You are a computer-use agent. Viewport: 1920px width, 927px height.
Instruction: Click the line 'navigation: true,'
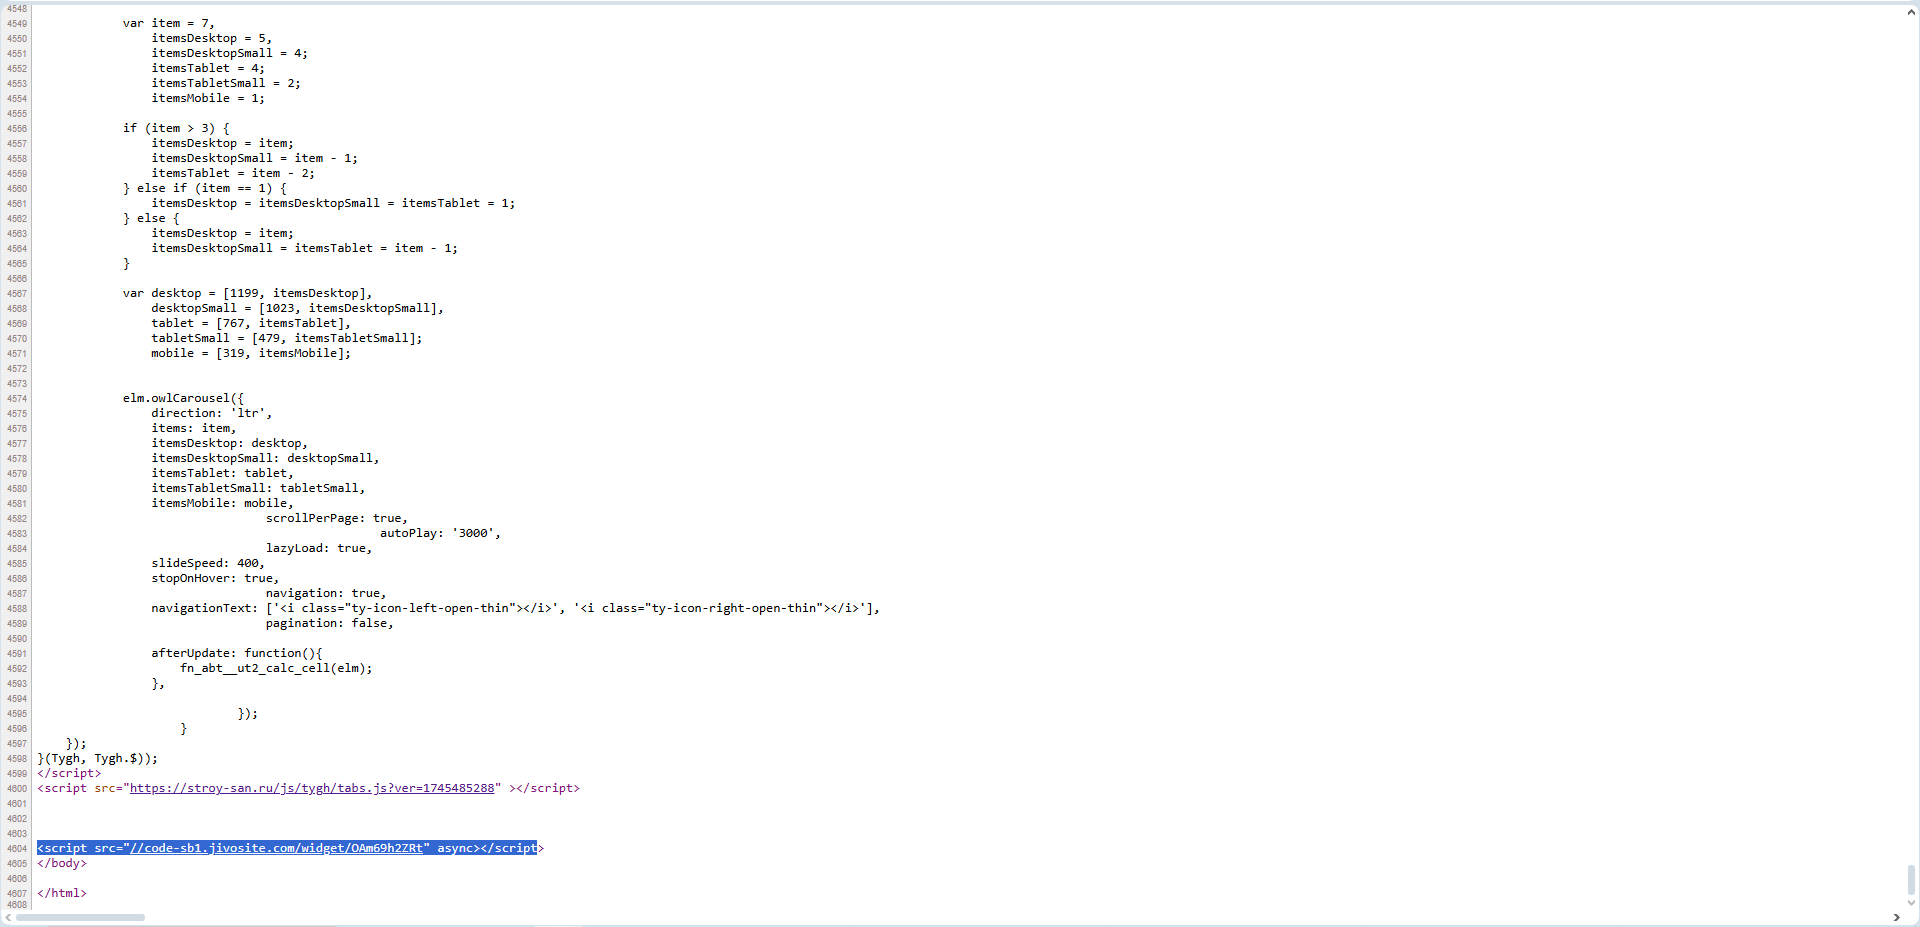click(x=326, y=593)
